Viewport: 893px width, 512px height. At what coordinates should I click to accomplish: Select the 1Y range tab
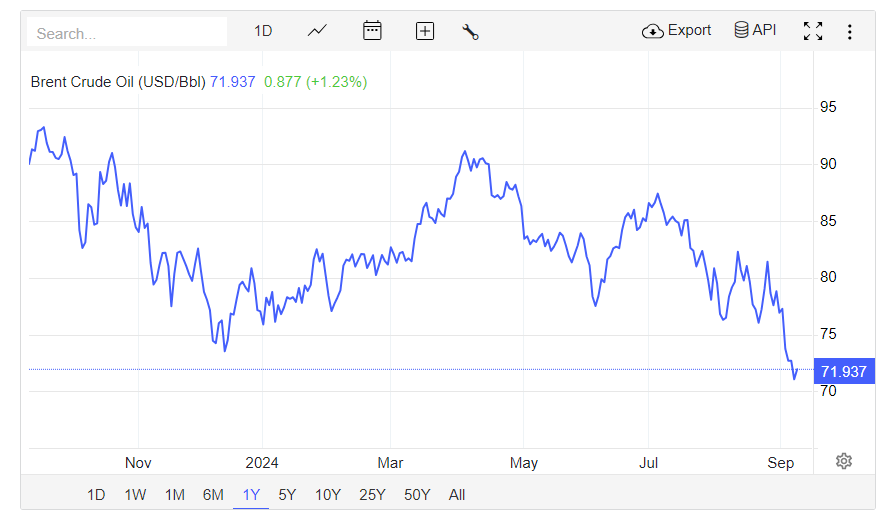click(251, 495)
